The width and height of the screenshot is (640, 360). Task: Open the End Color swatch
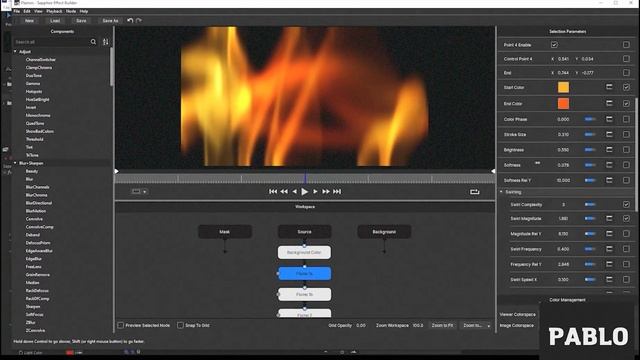click(563, 103)
